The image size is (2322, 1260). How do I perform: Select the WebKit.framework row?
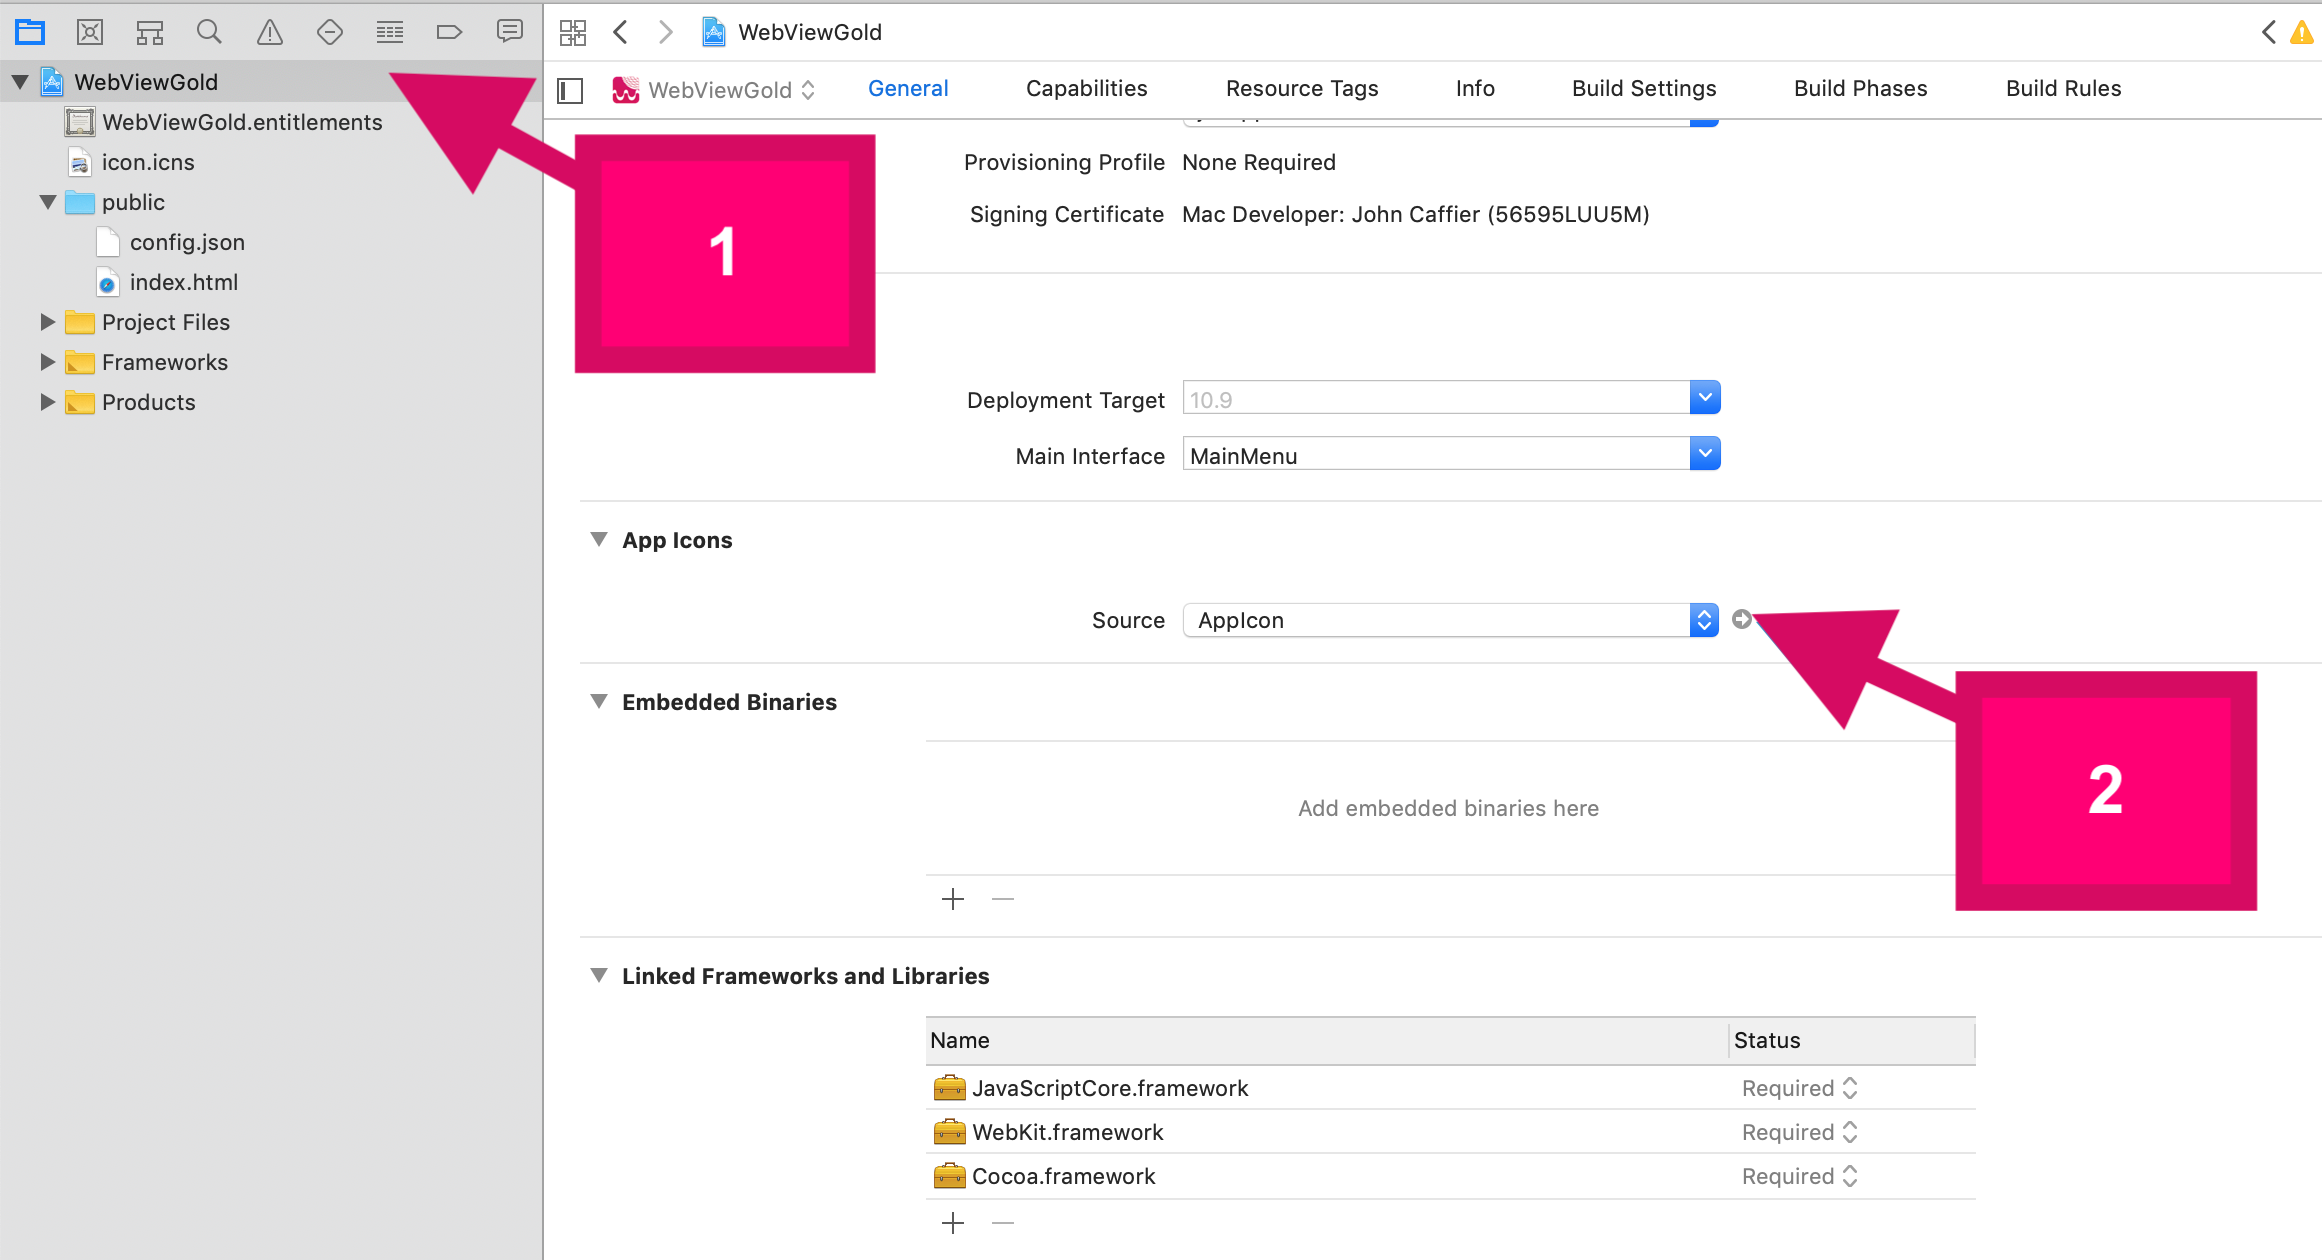click(x=1450, y=1132)
